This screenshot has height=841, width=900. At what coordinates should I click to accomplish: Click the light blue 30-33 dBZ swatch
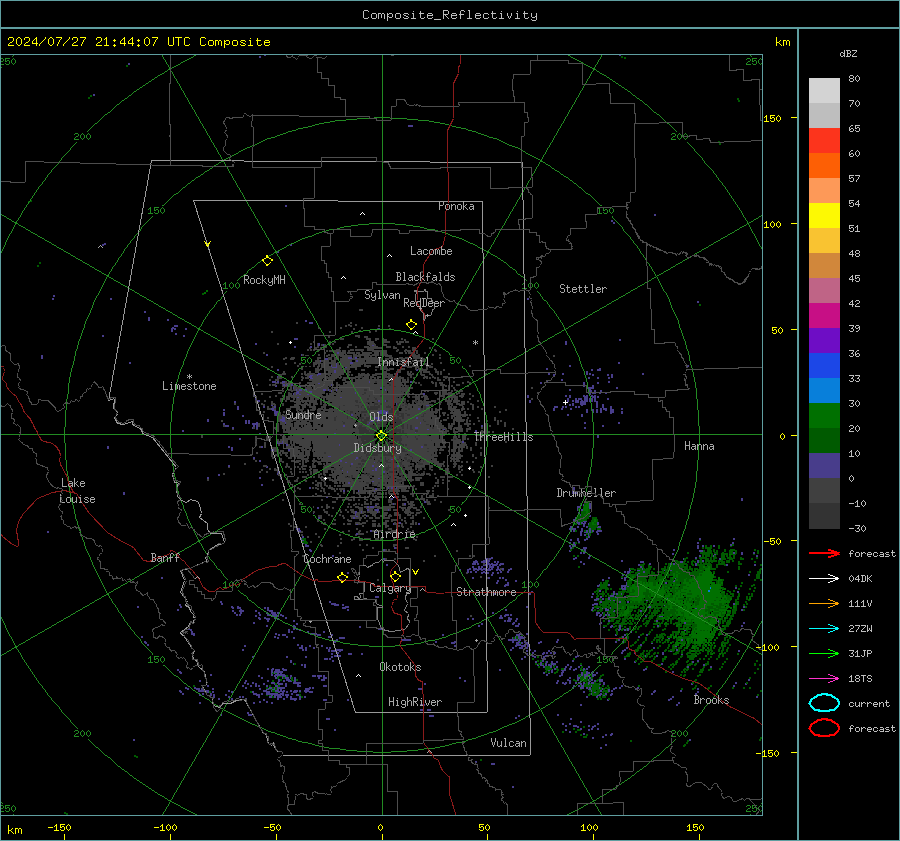824,390
